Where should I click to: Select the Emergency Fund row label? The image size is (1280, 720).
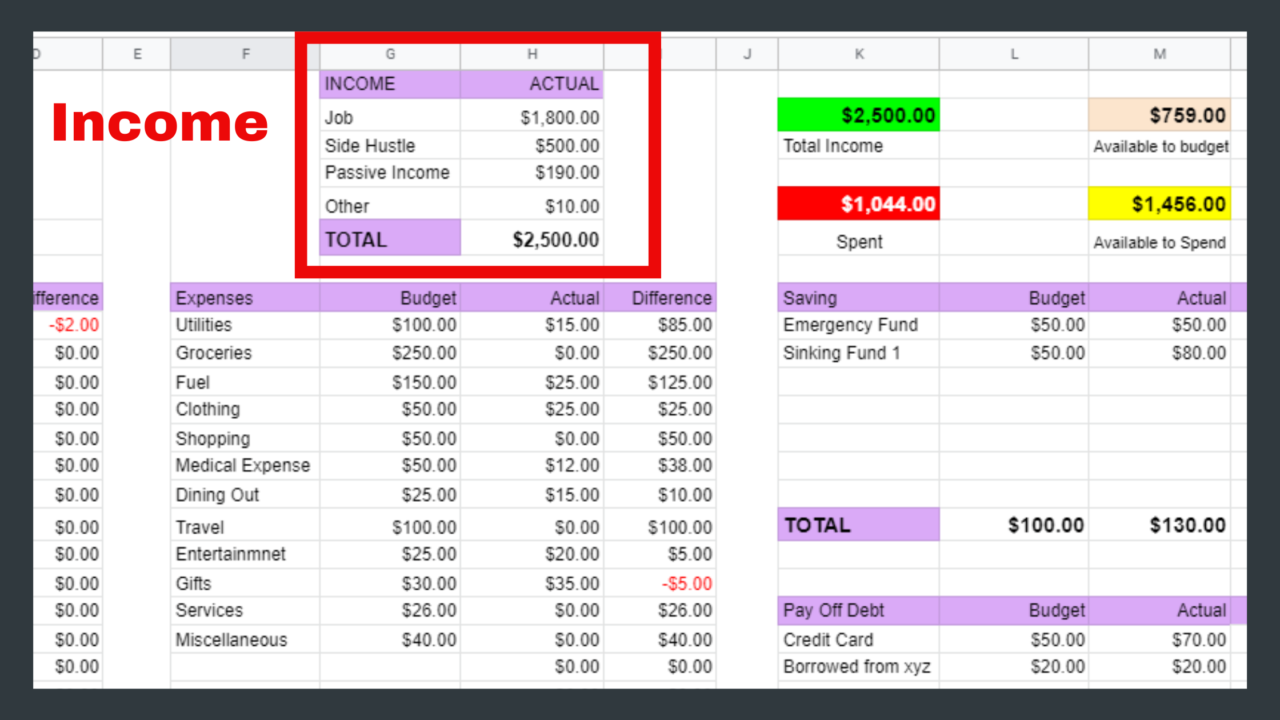coord(858,324)
